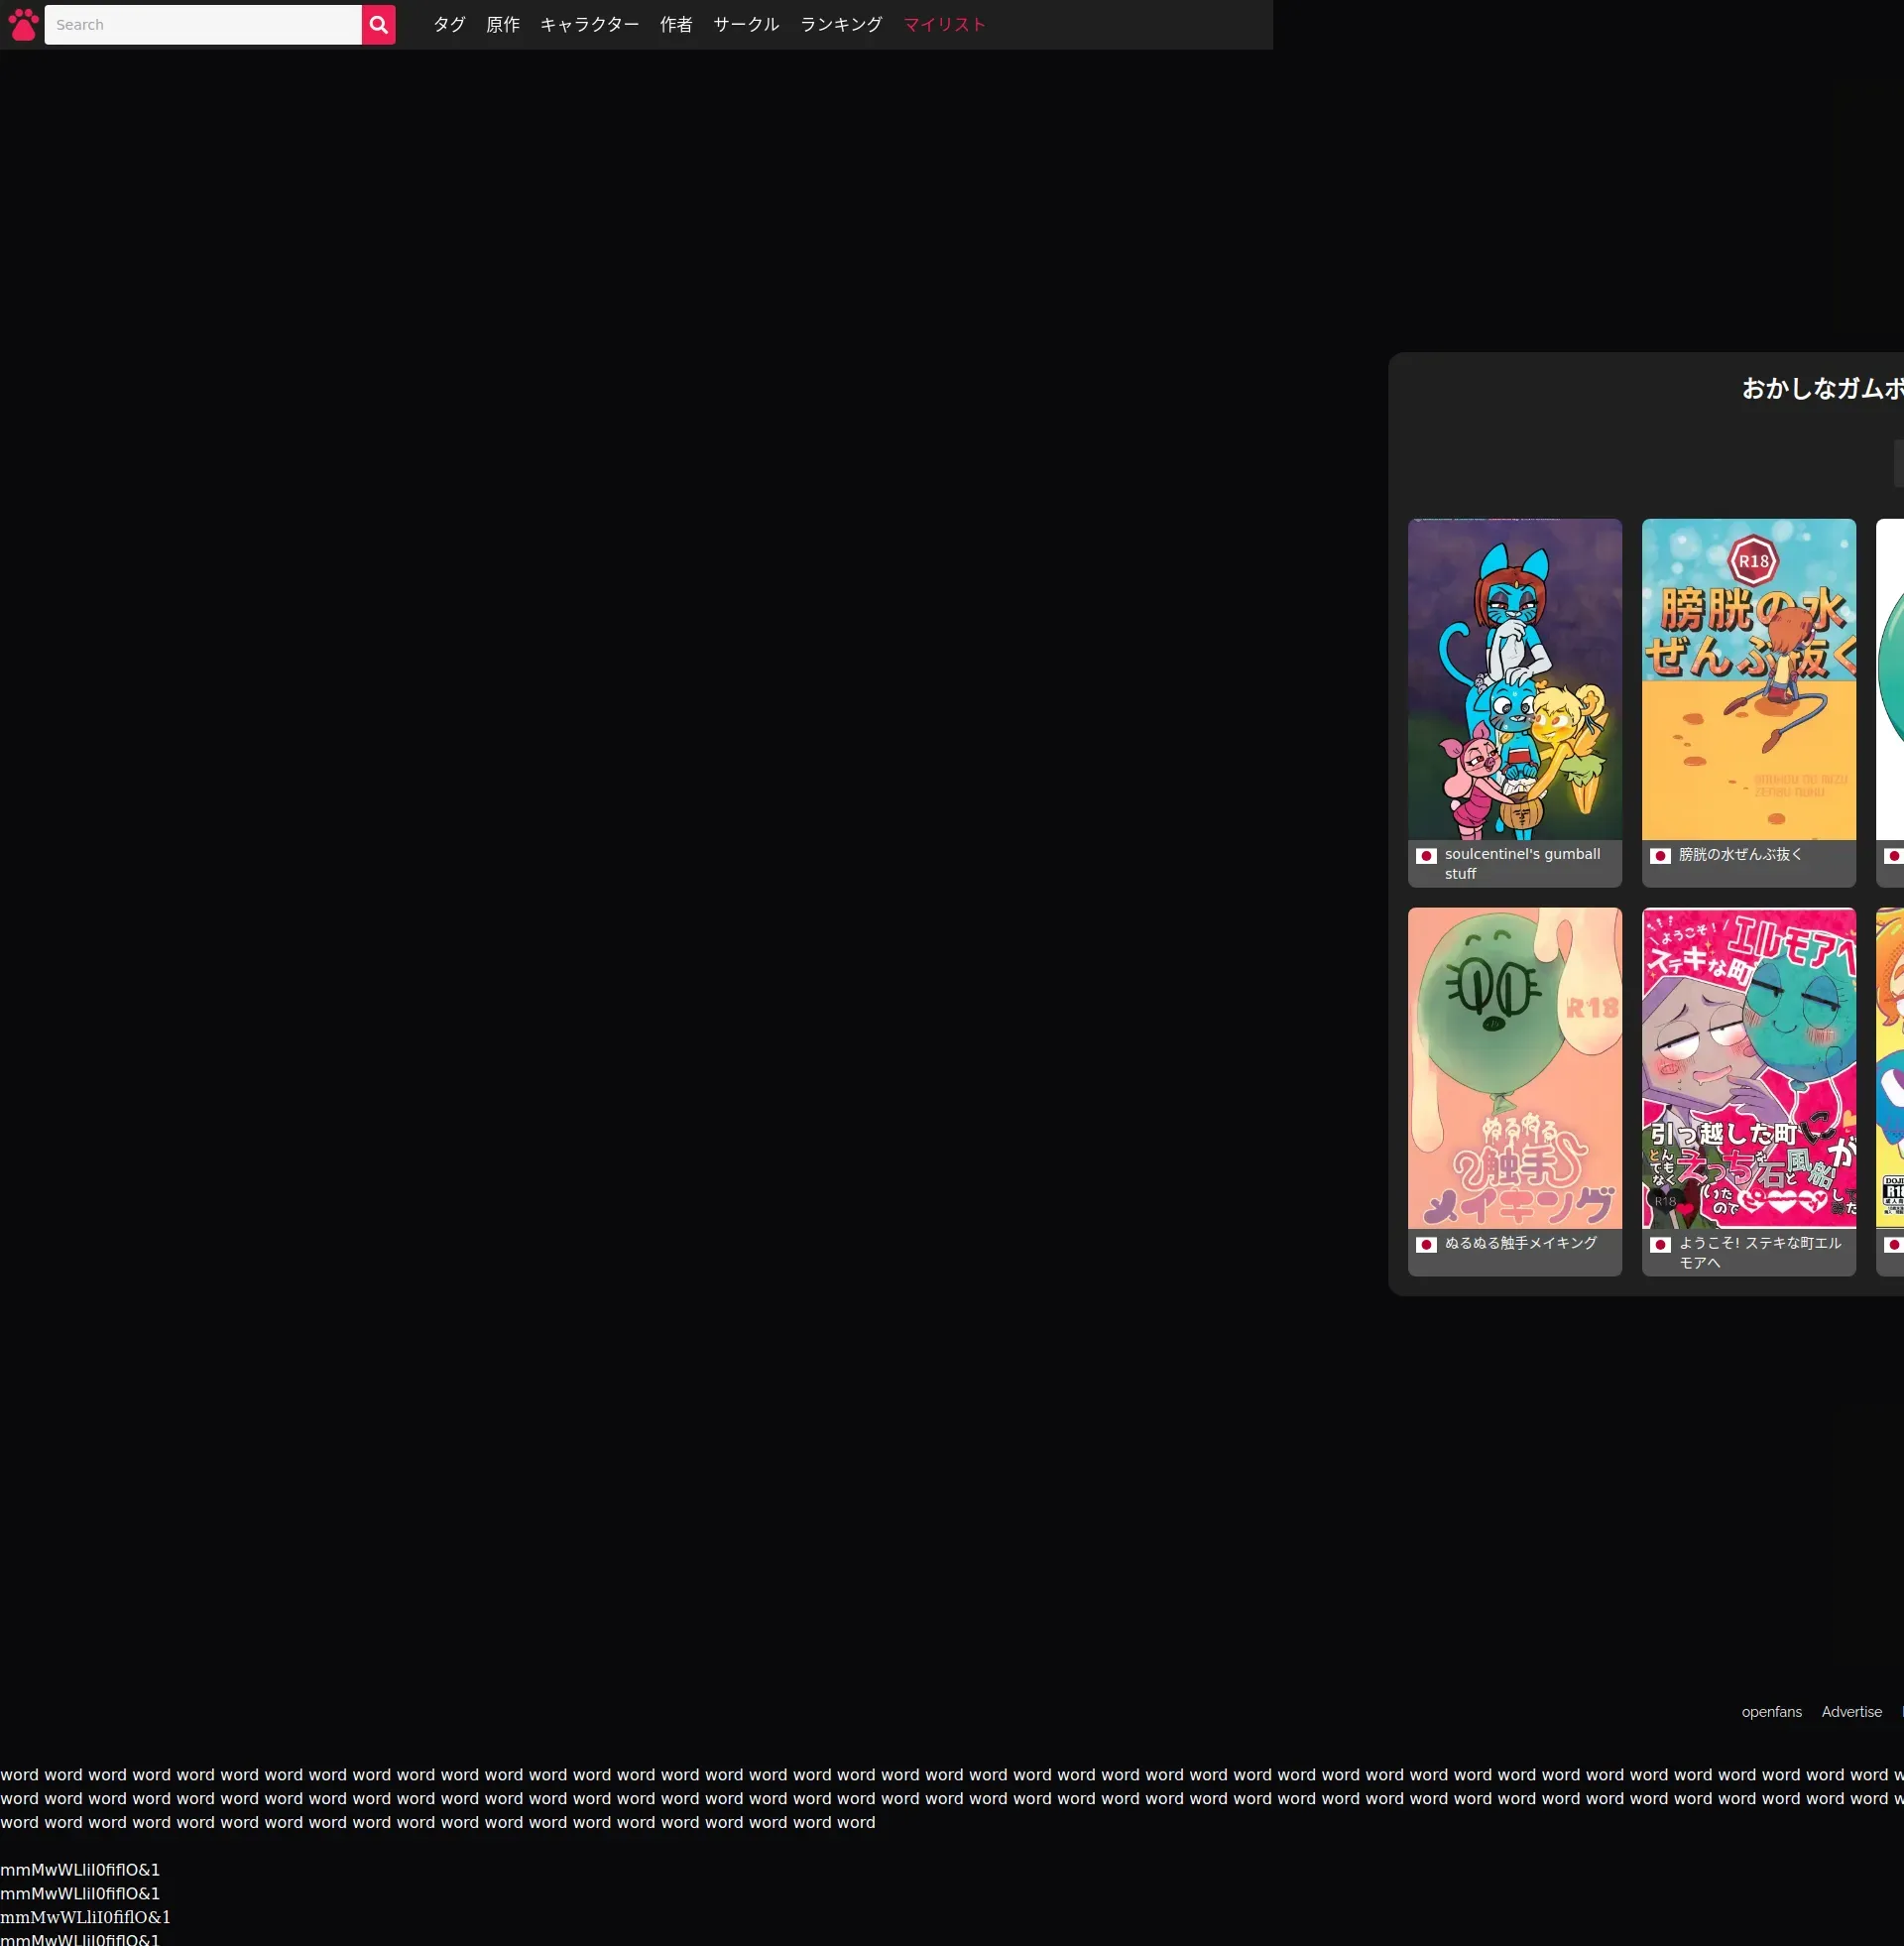Open the タグ menu item
This screenshot has height=1946, width=1904.
coord(449,25)
